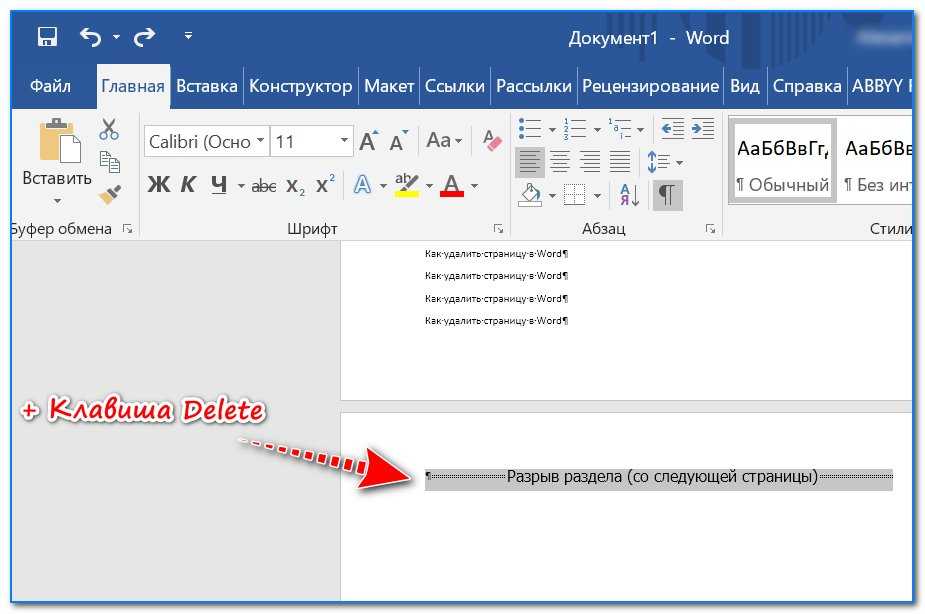Screen dimensions: 925x614
Task: Open the Справка tab
Action: coord(806,86)
